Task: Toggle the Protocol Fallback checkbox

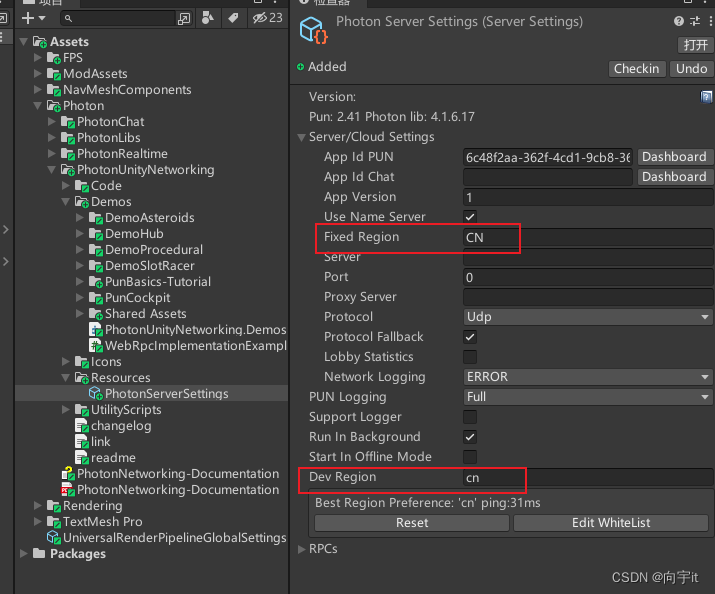Action: pyautogui.click(x=470, y=337)
